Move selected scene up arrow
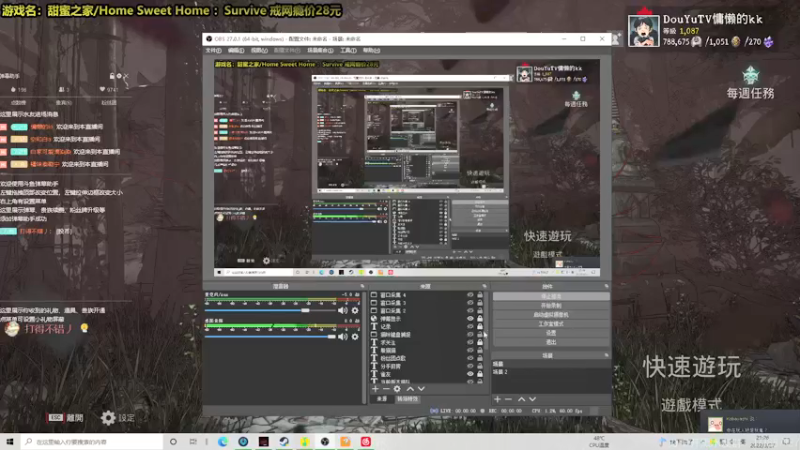 coord(521,399)
